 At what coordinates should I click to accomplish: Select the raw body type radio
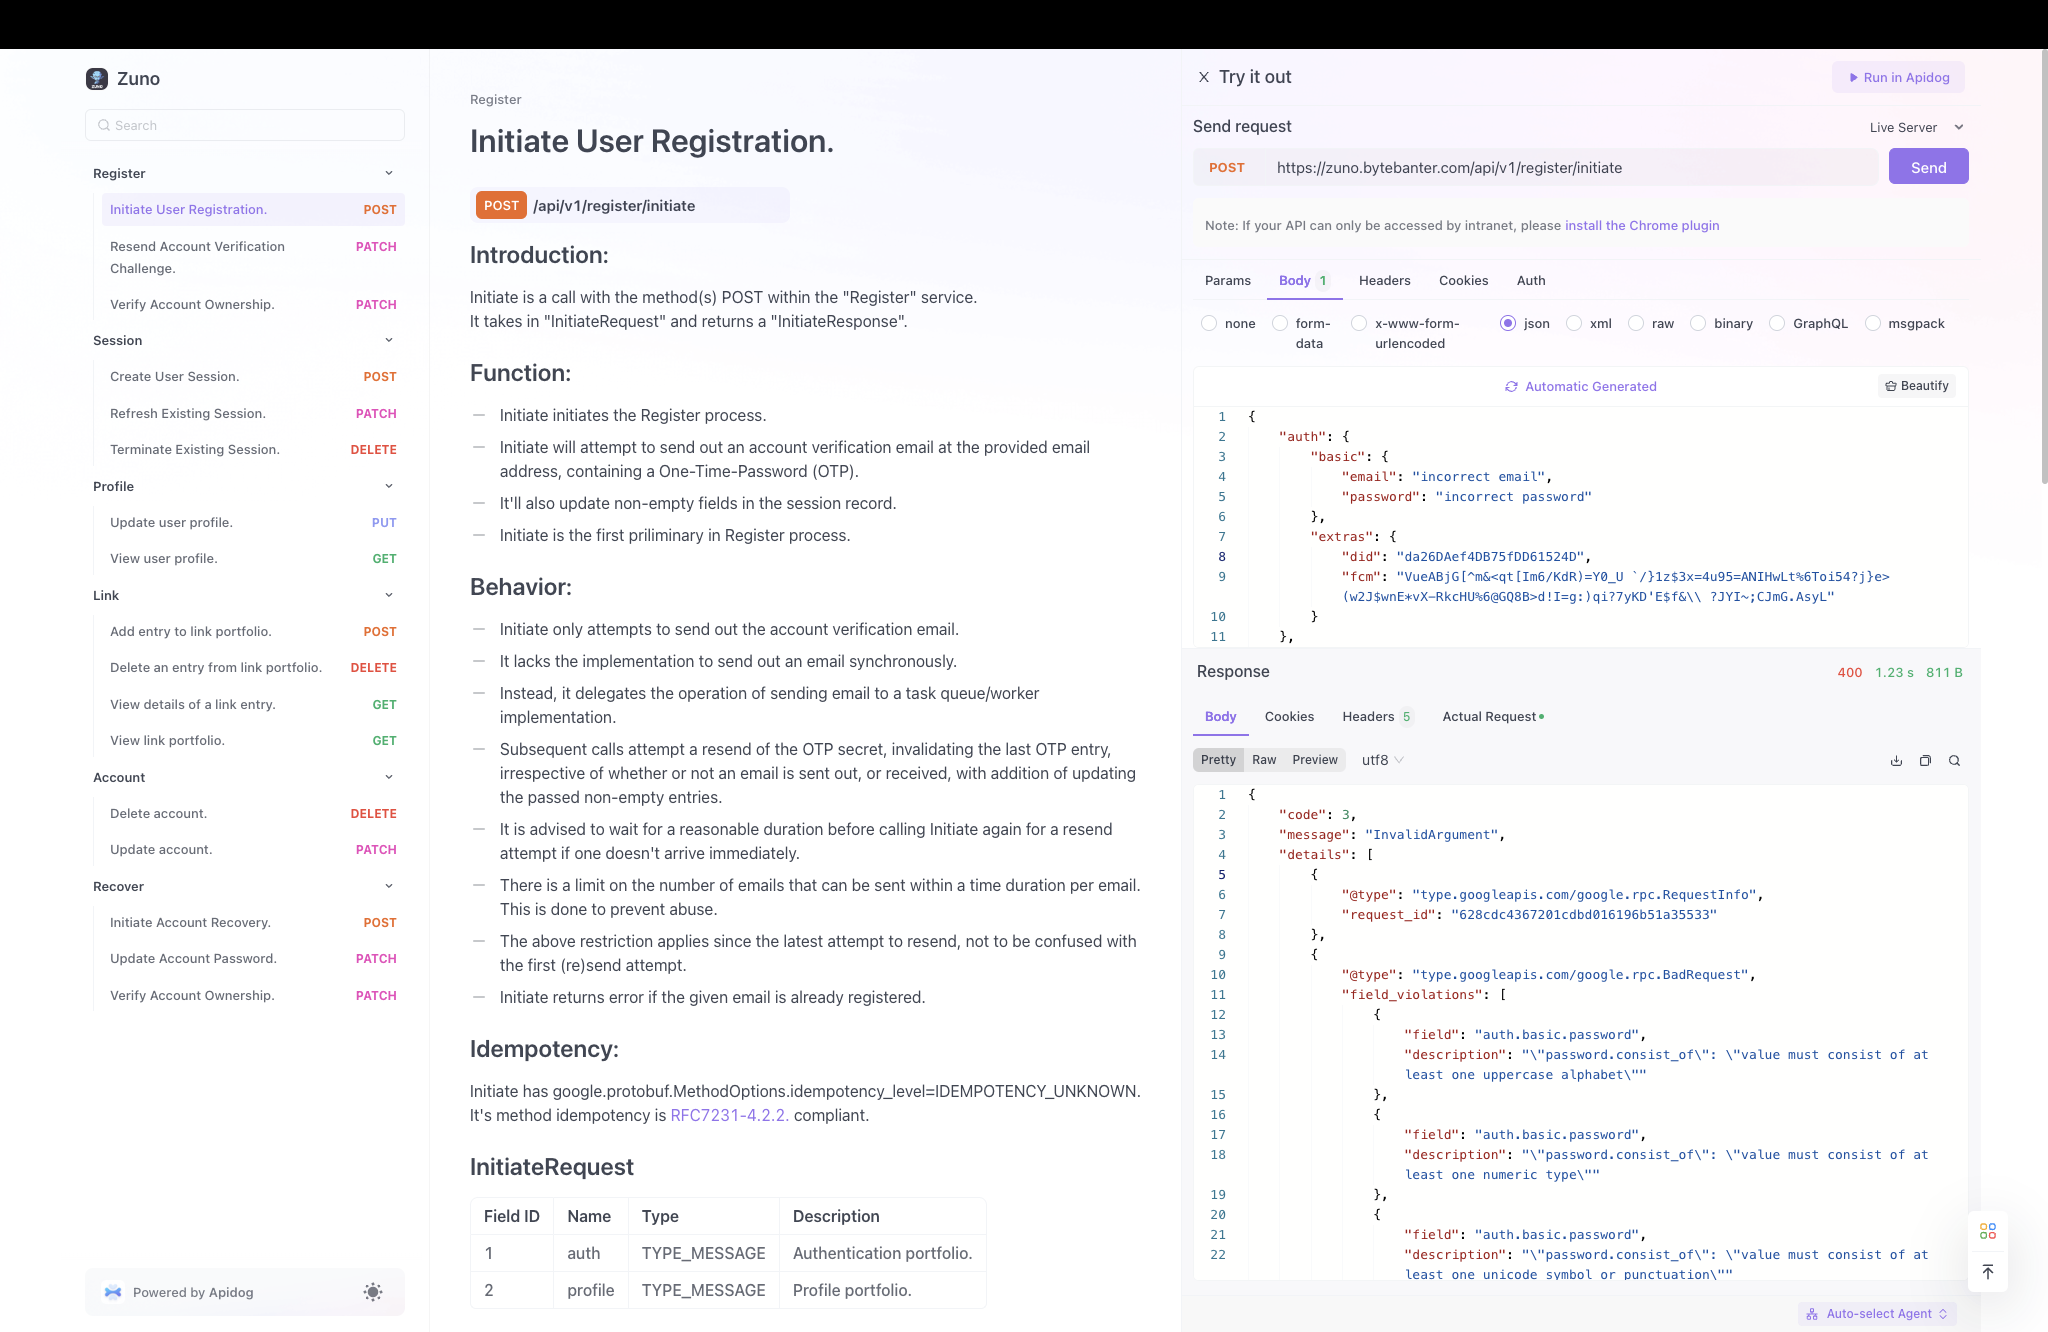(1636, 323)
